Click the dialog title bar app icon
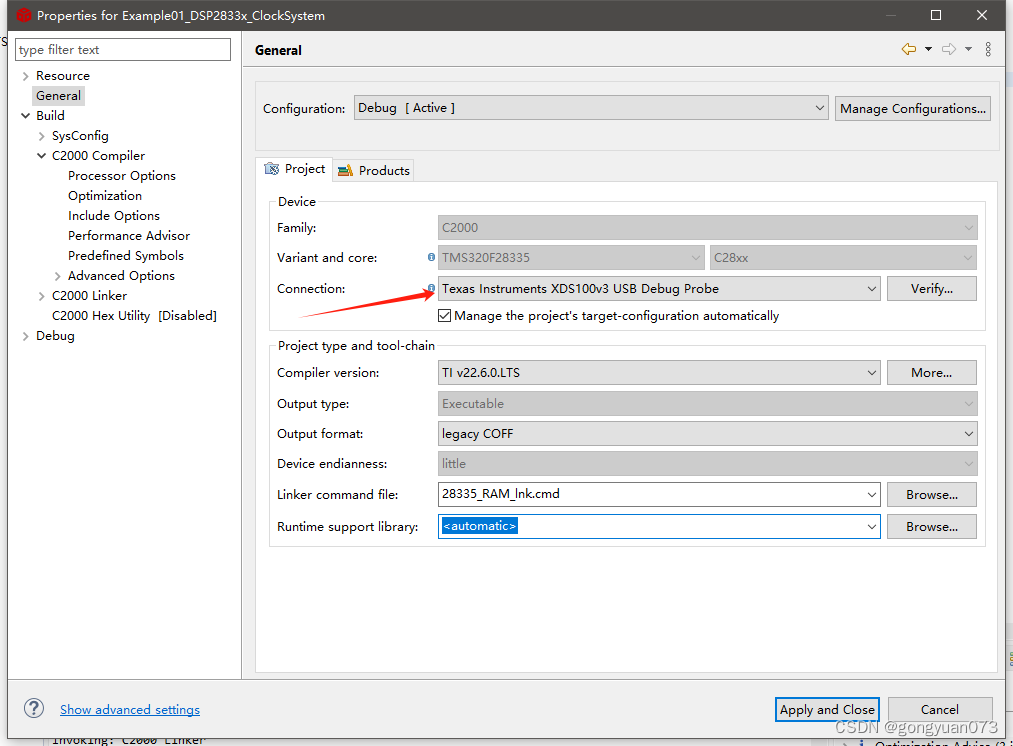The height and width of the screenshot is (746, 1013). pos(24,15)
